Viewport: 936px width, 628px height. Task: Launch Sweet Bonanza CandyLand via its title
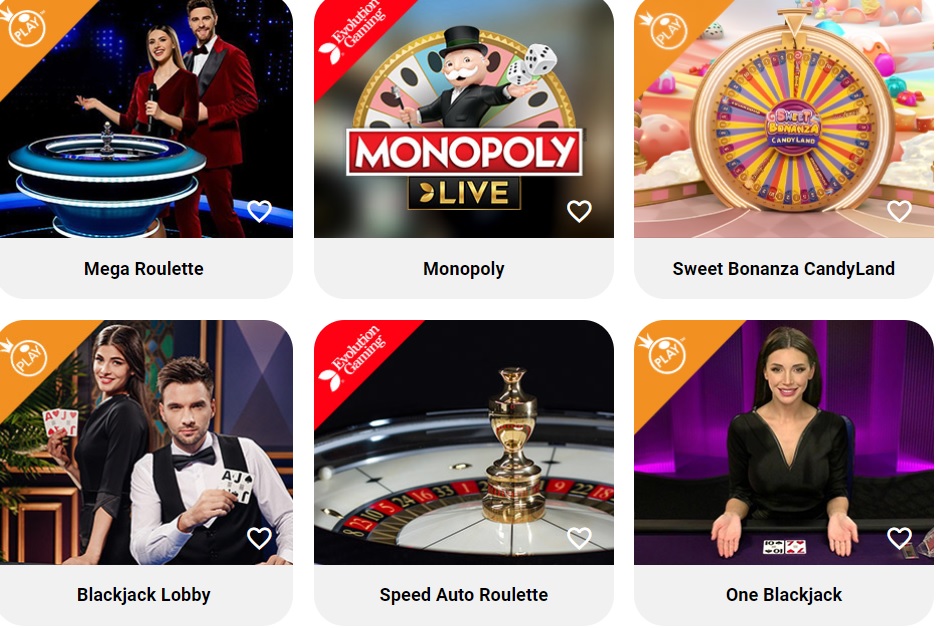point(784,269)
